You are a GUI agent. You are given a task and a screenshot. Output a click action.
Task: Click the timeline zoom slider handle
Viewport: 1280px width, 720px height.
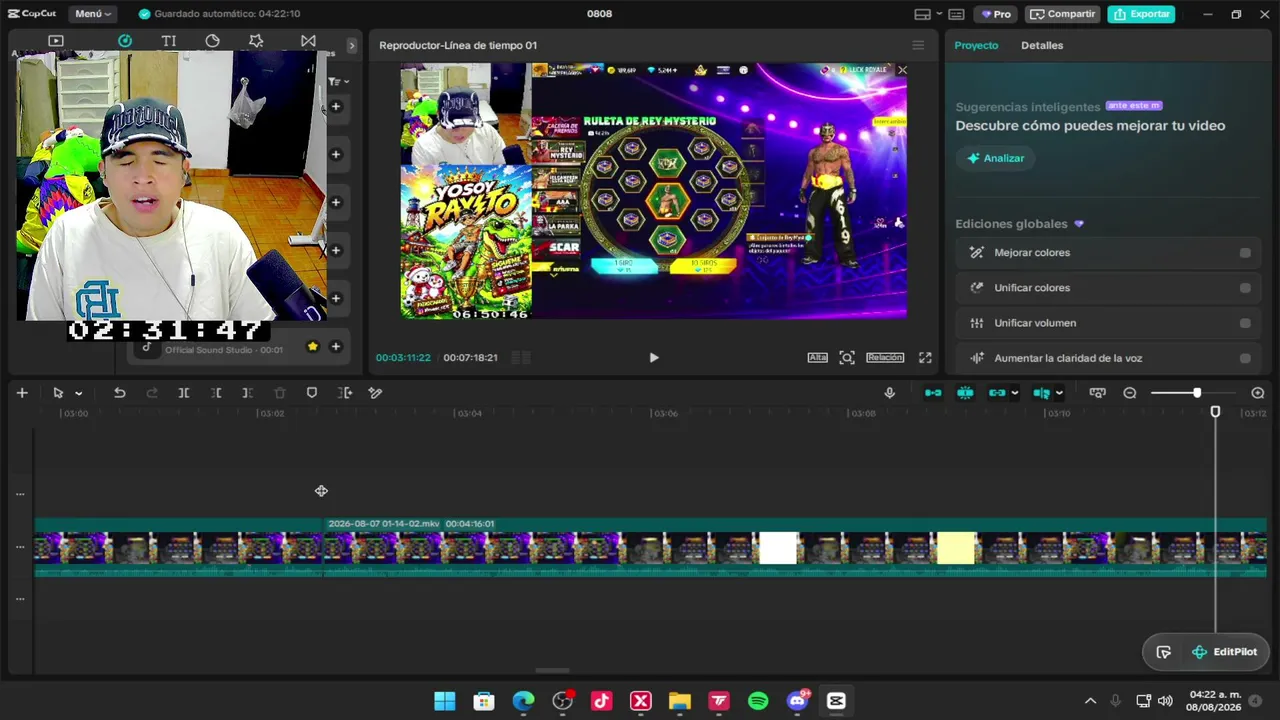tap(1197, 393)
